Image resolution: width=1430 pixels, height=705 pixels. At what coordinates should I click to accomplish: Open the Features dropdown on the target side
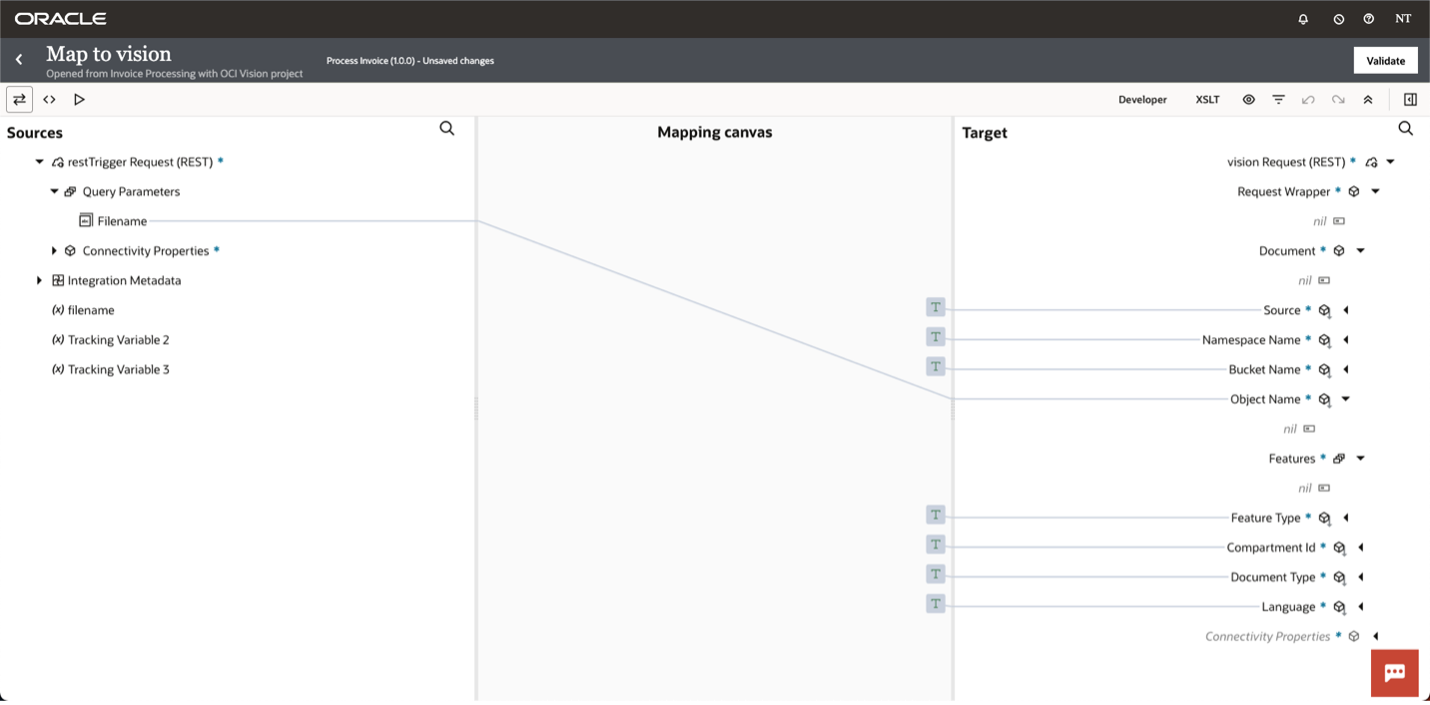point(1358,458)
